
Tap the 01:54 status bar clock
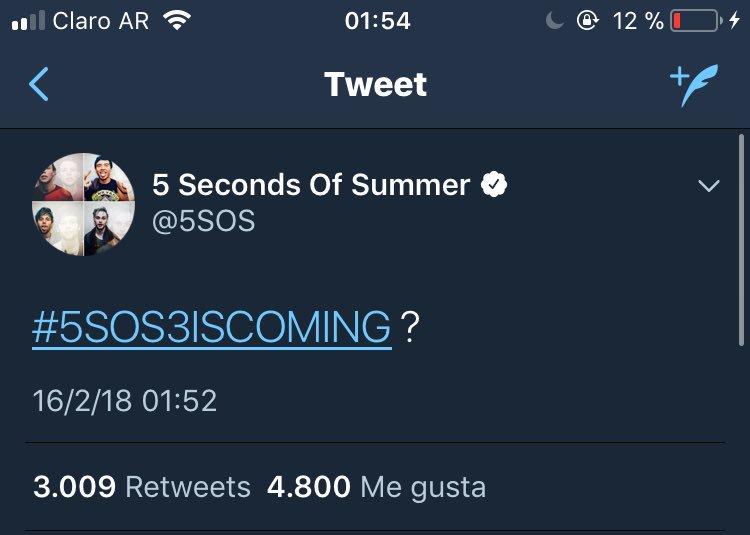(377, 21)
